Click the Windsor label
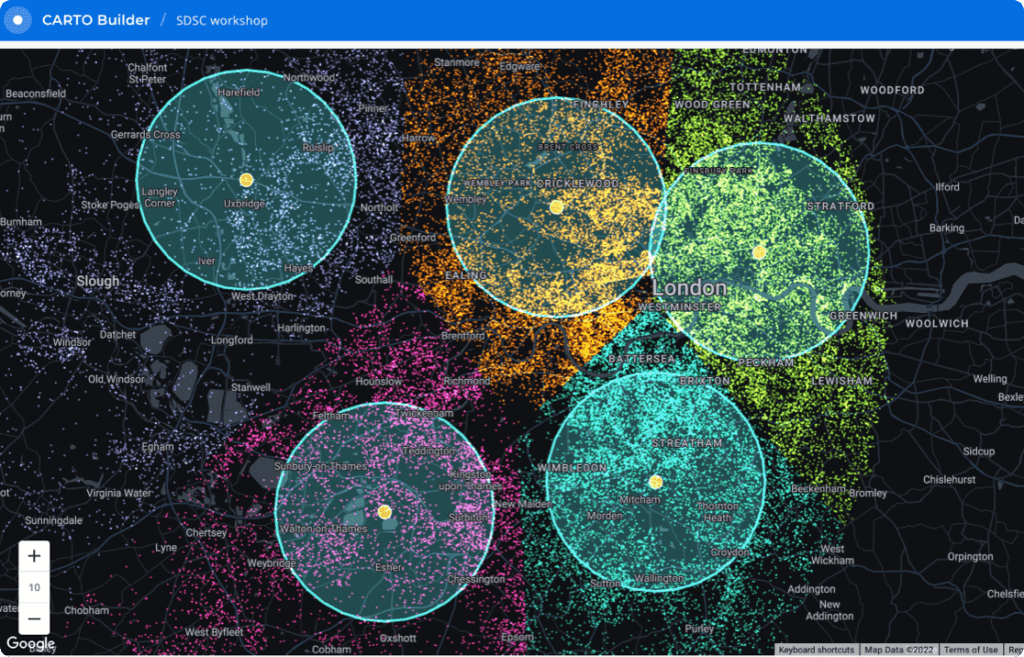Image resolution: width=1024 pixels, height=657 pixels. (72, 342)
